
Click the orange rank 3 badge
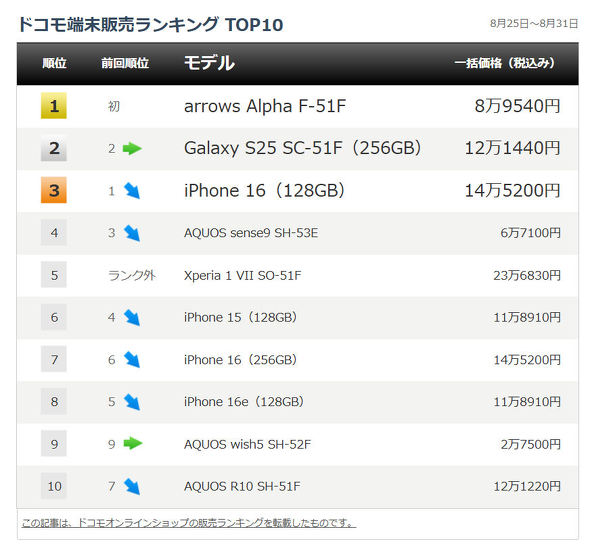[54, 190]
